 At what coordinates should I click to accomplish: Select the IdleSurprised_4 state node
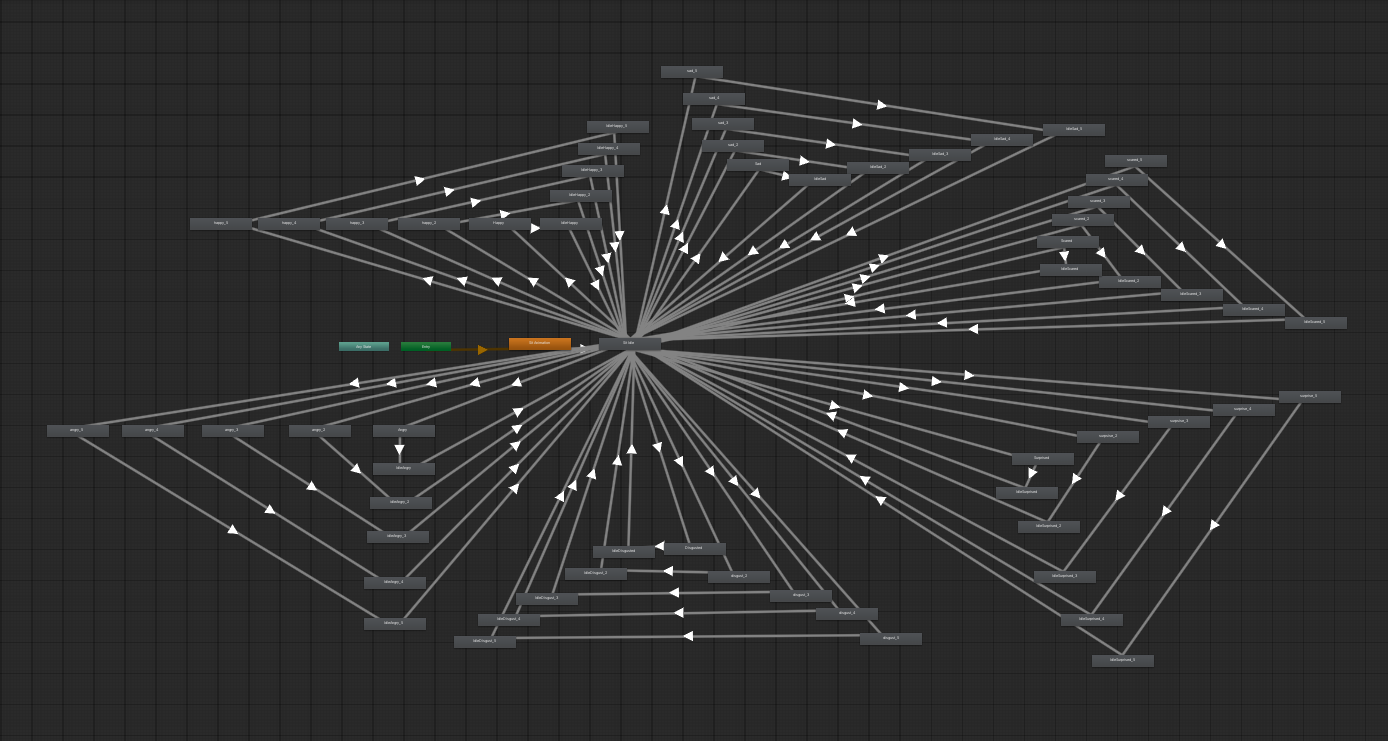1092,620
